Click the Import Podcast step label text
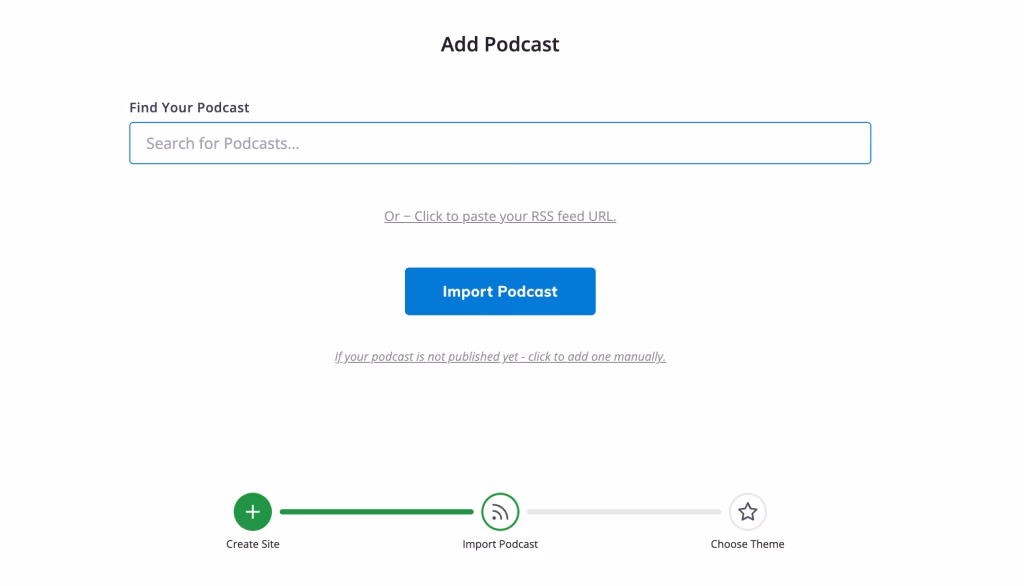The width and height of the screenshot is (1024, 586). click(500, 544)
